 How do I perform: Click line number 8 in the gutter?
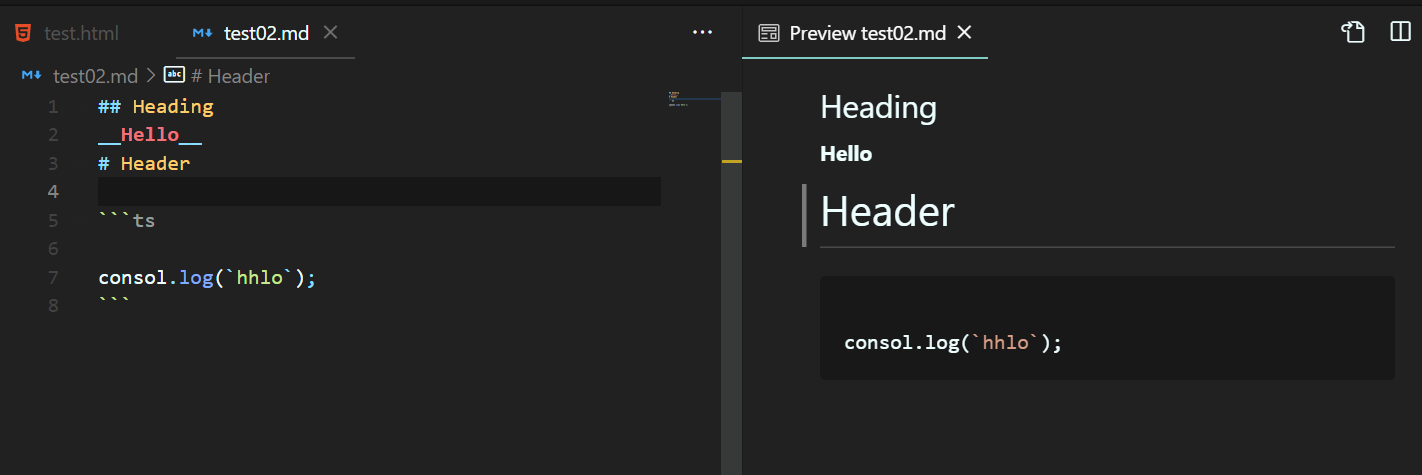click(x=53, y=306)
